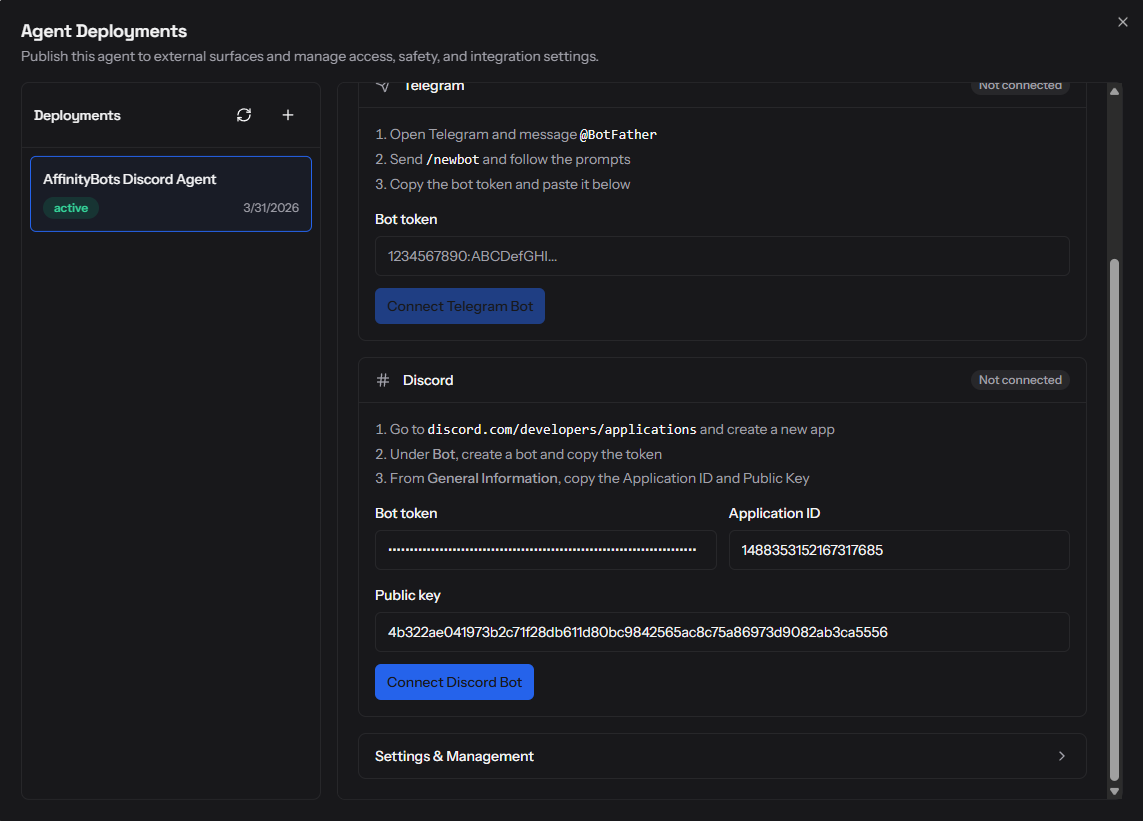This screenshot has width=1143, height=821.
Task: Click the Application ID field showing 1488353152167317685
Action: tap(898, 550)
